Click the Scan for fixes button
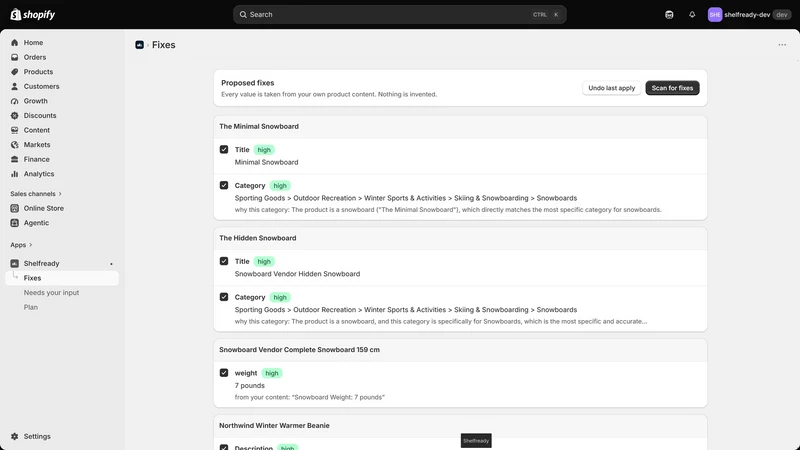Viewport: 800px width, 450px height. [x=672, y=88]
